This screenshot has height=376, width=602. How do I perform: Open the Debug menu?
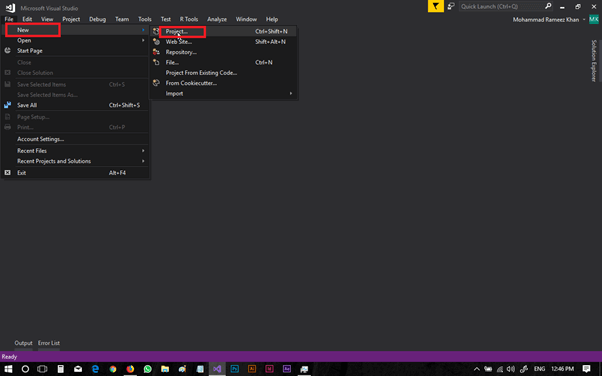(x=97, y=19)
